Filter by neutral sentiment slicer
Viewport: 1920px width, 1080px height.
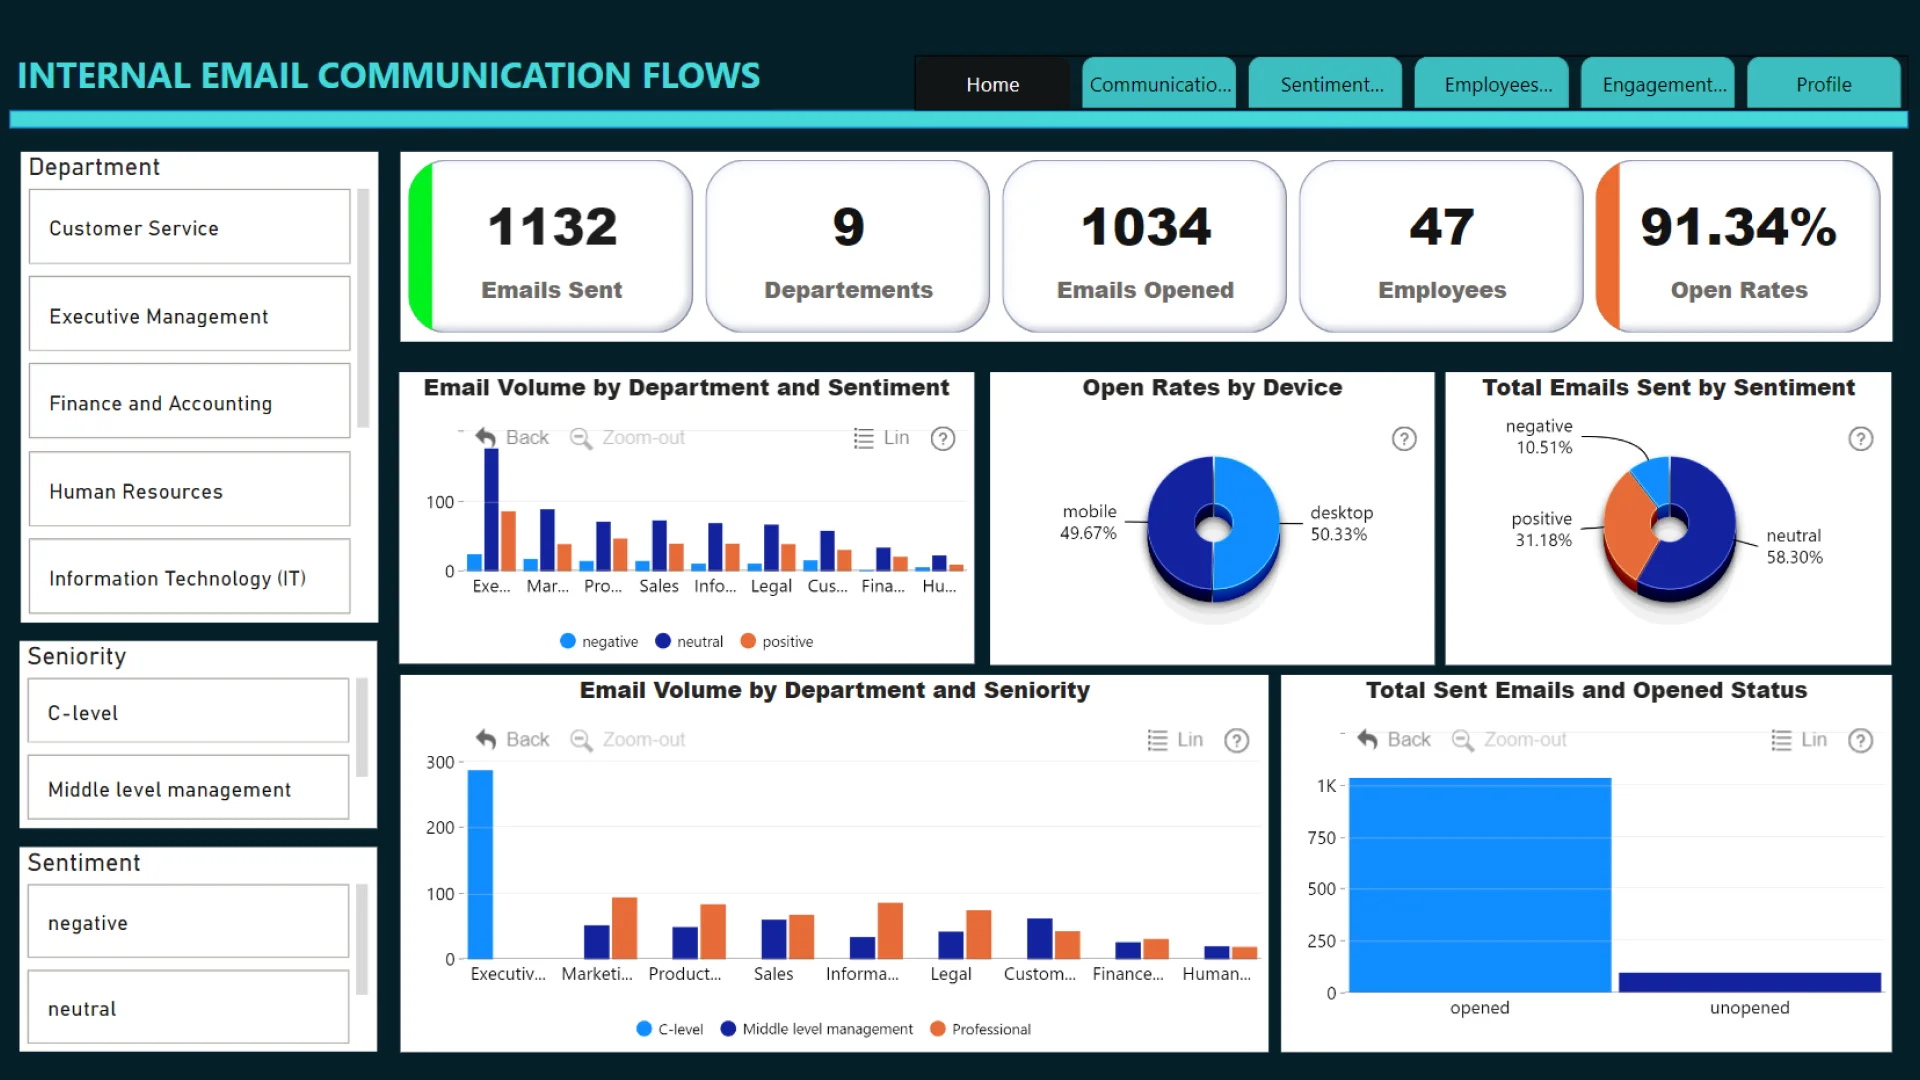(x=188, y=1008)
